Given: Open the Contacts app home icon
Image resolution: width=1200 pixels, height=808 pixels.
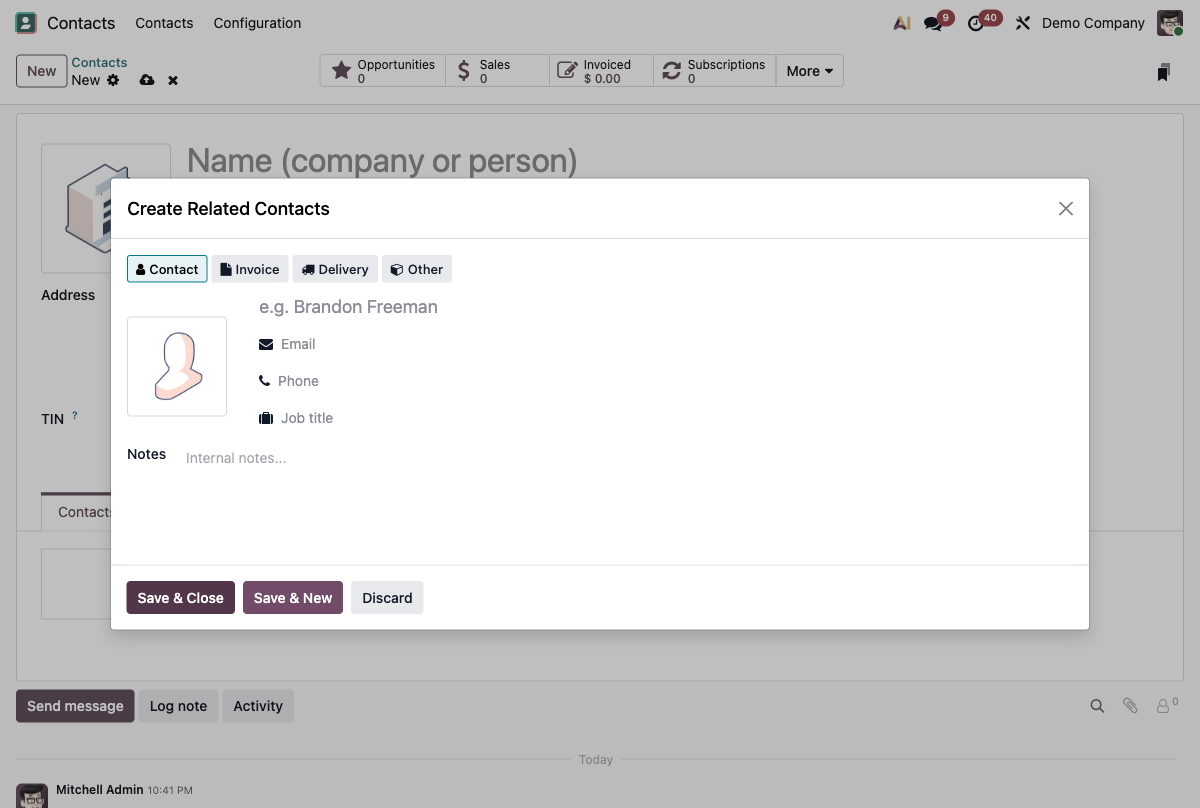Looking at the screenshot, I should [x=26, y=22].
